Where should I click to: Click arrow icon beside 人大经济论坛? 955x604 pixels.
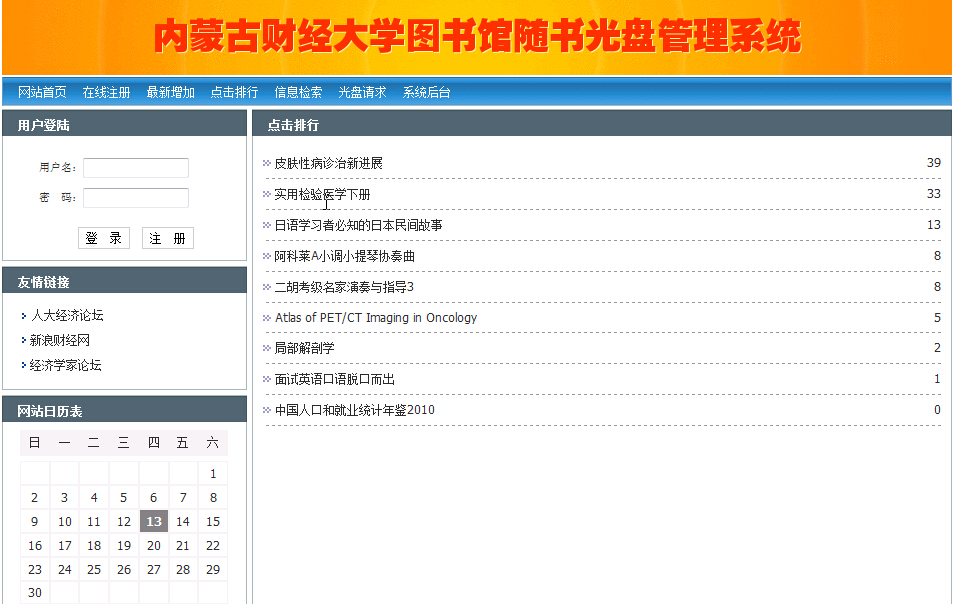click(24, 315)
